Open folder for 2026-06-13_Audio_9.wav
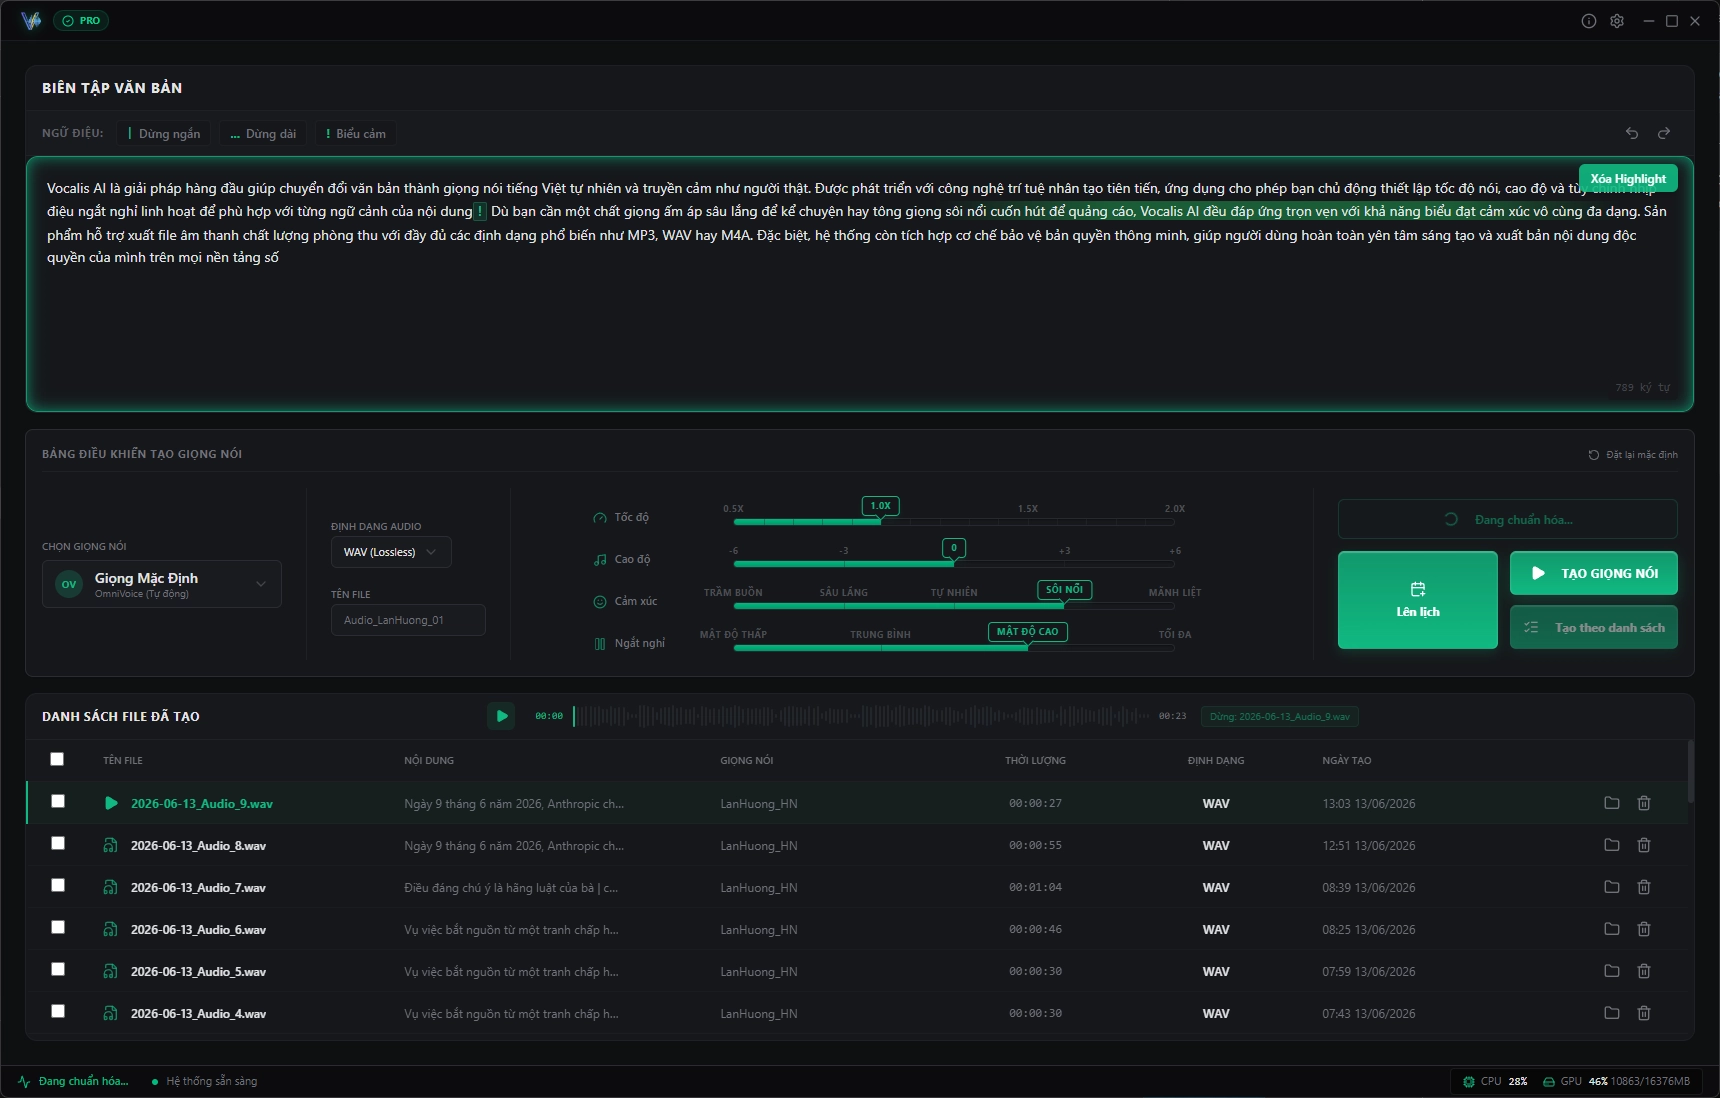 click(x=1612, y=803)
